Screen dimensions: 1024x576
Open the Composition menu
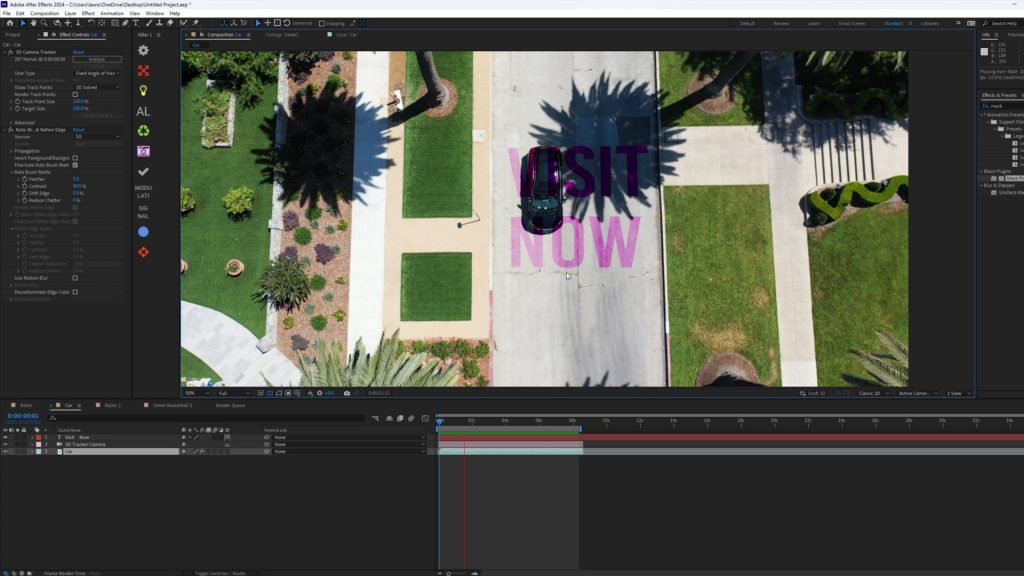(44, 13)
